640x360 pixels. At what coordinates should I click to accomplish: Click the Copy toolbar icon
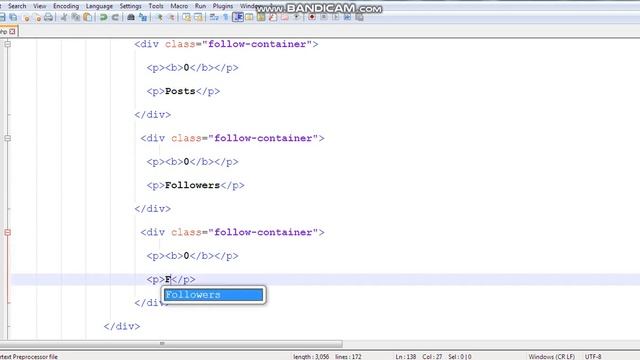click(x=76, y=17)
